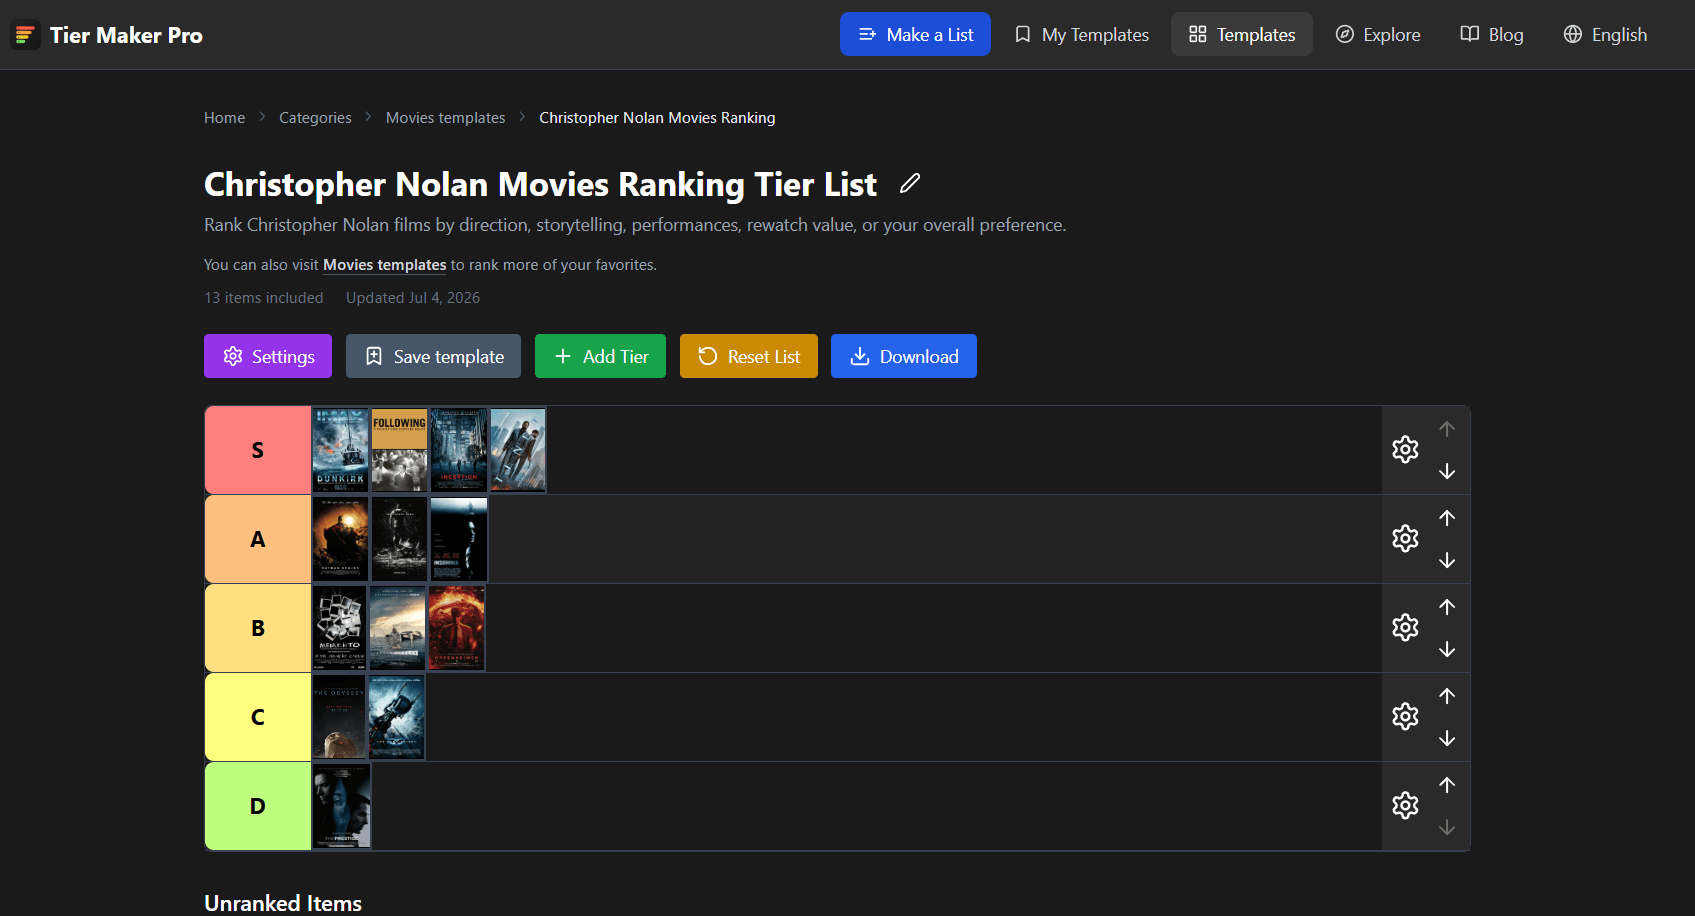The width and height of the screenshot is (1695, 916).
Task: Move C tier up with arrow
Action: pos(1447,695)
